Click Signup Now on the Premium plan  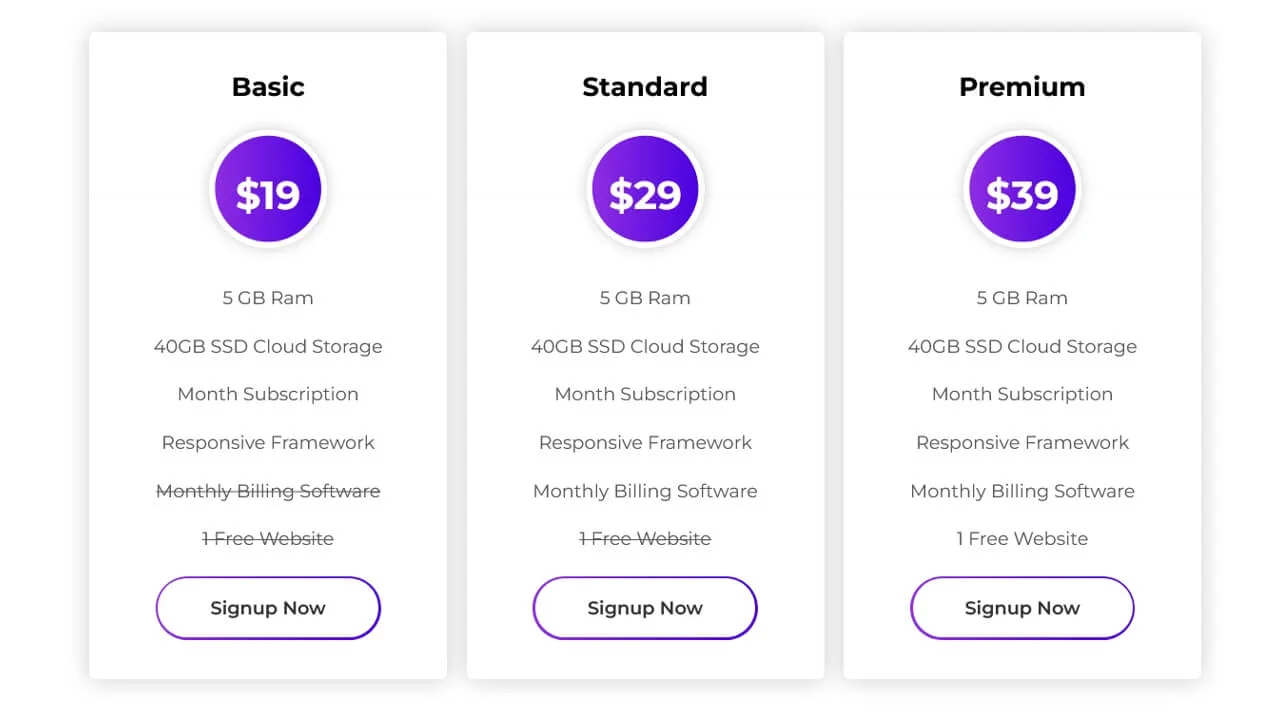pos(1021,608)
